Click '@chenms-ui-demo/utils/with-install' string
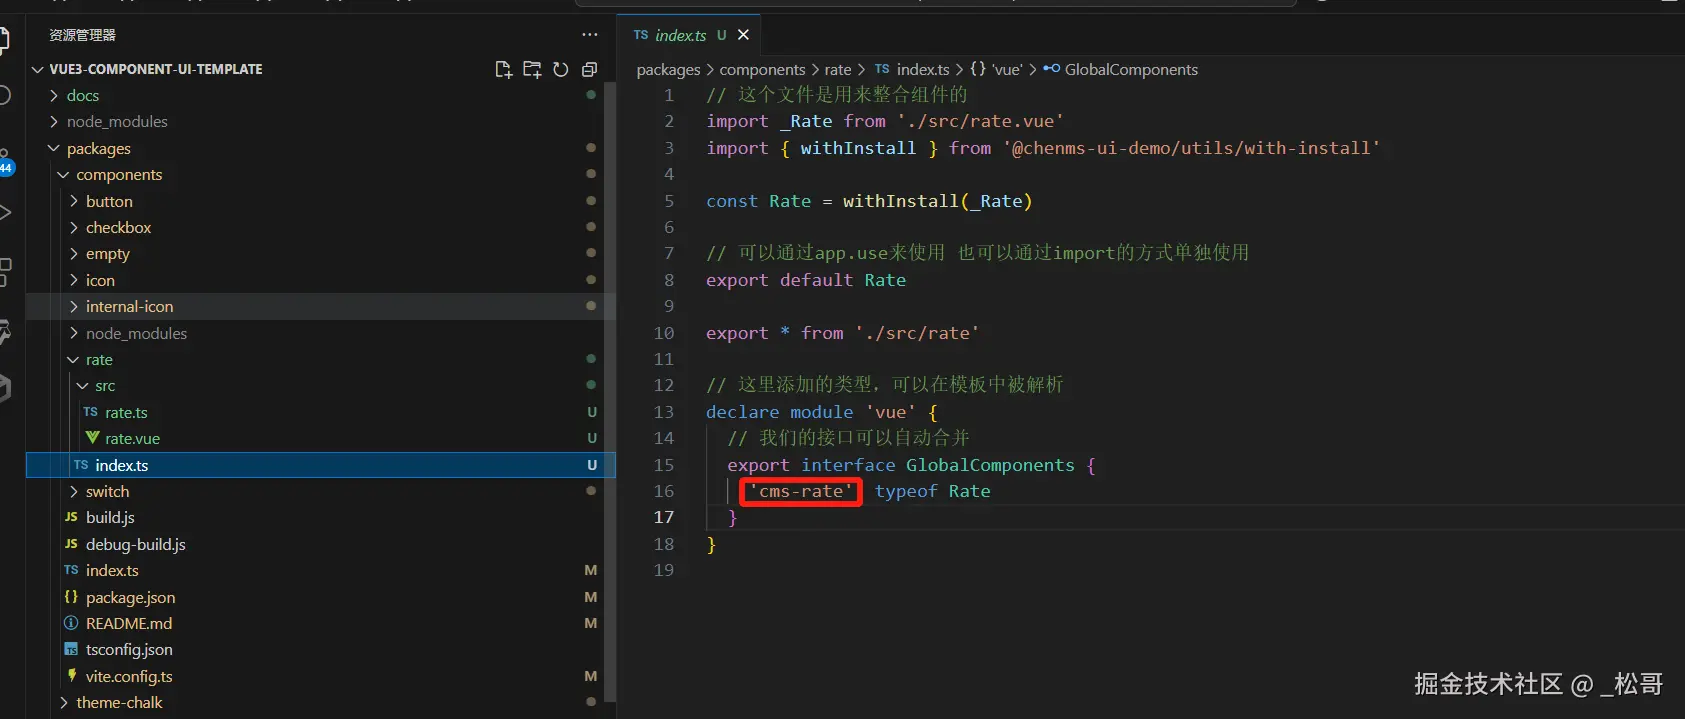Image resolution: width=1685 pixels, height=719 pixels. click(1192, 148)
